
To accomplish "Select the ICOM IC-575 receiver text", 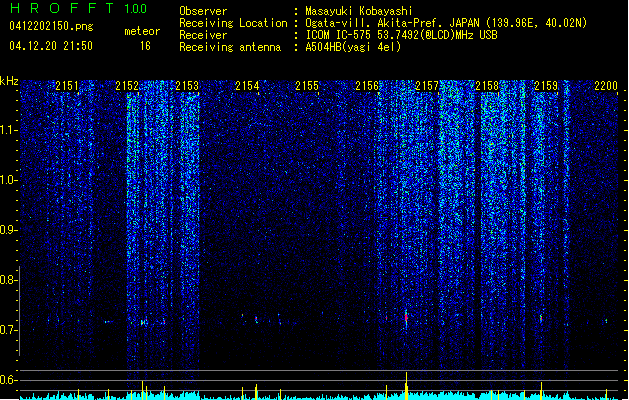I will click(401, 35).
